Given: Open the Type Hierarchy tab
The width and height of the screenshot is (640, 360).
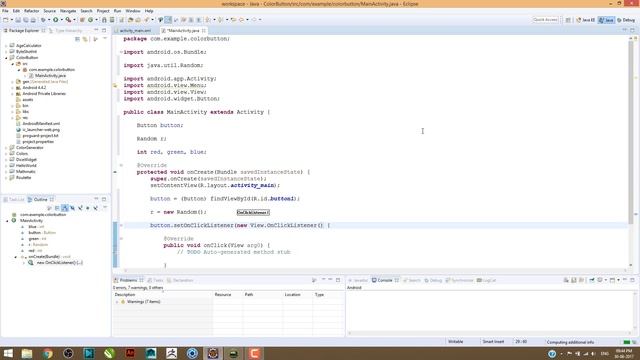Looking at the screenshot, I should click(x=65, y=31).
